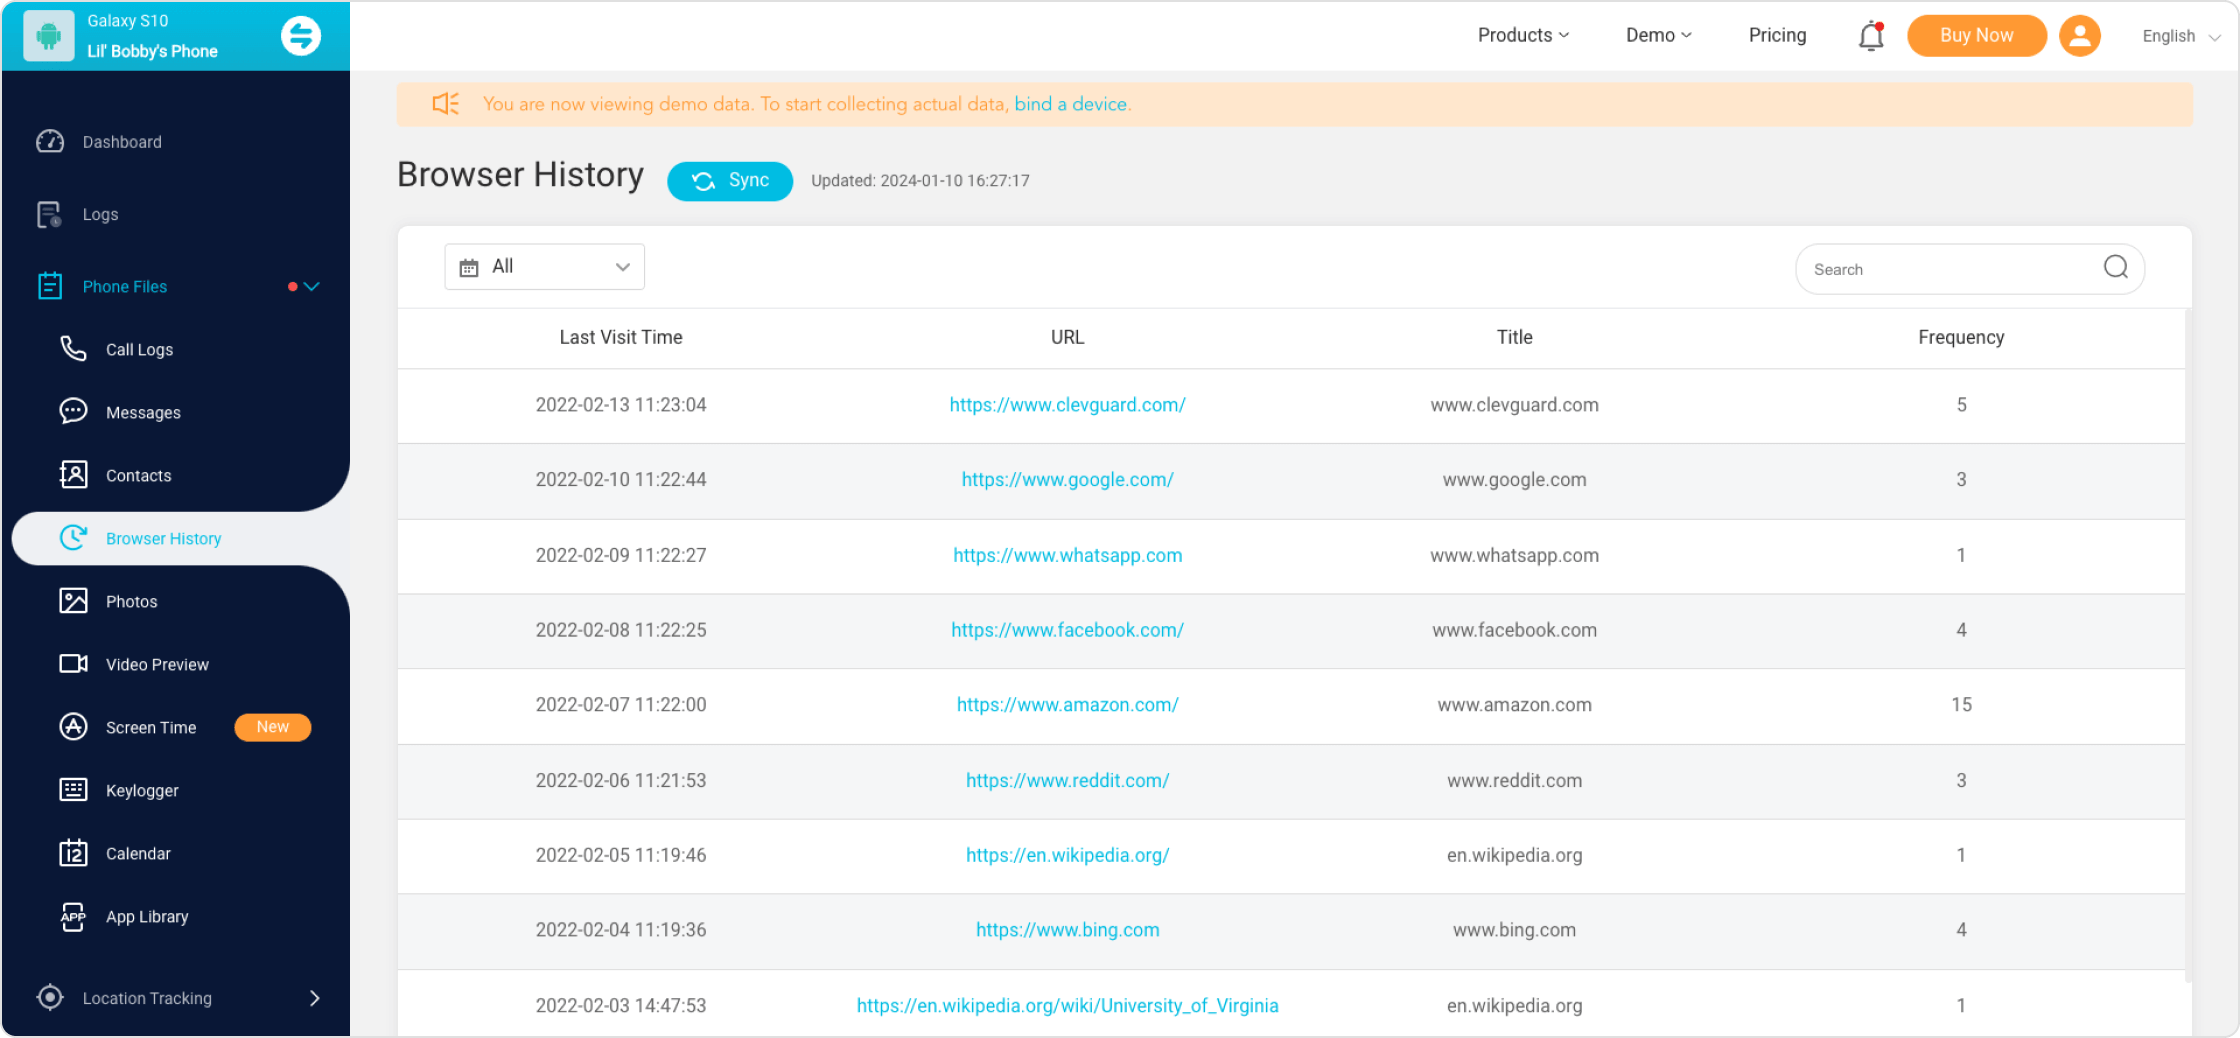
Task: Open Keylogger keyboard icon
Action: pyautogui.click(x=73, y=790)
